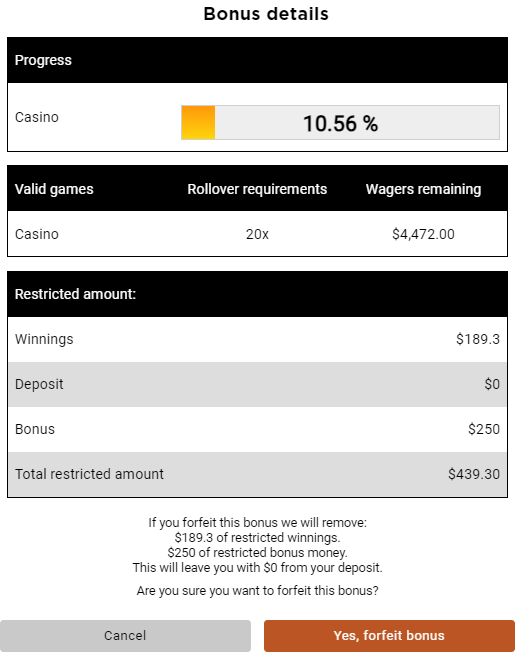
Task: Click the $439.30 total value
Action: (474, 474)
